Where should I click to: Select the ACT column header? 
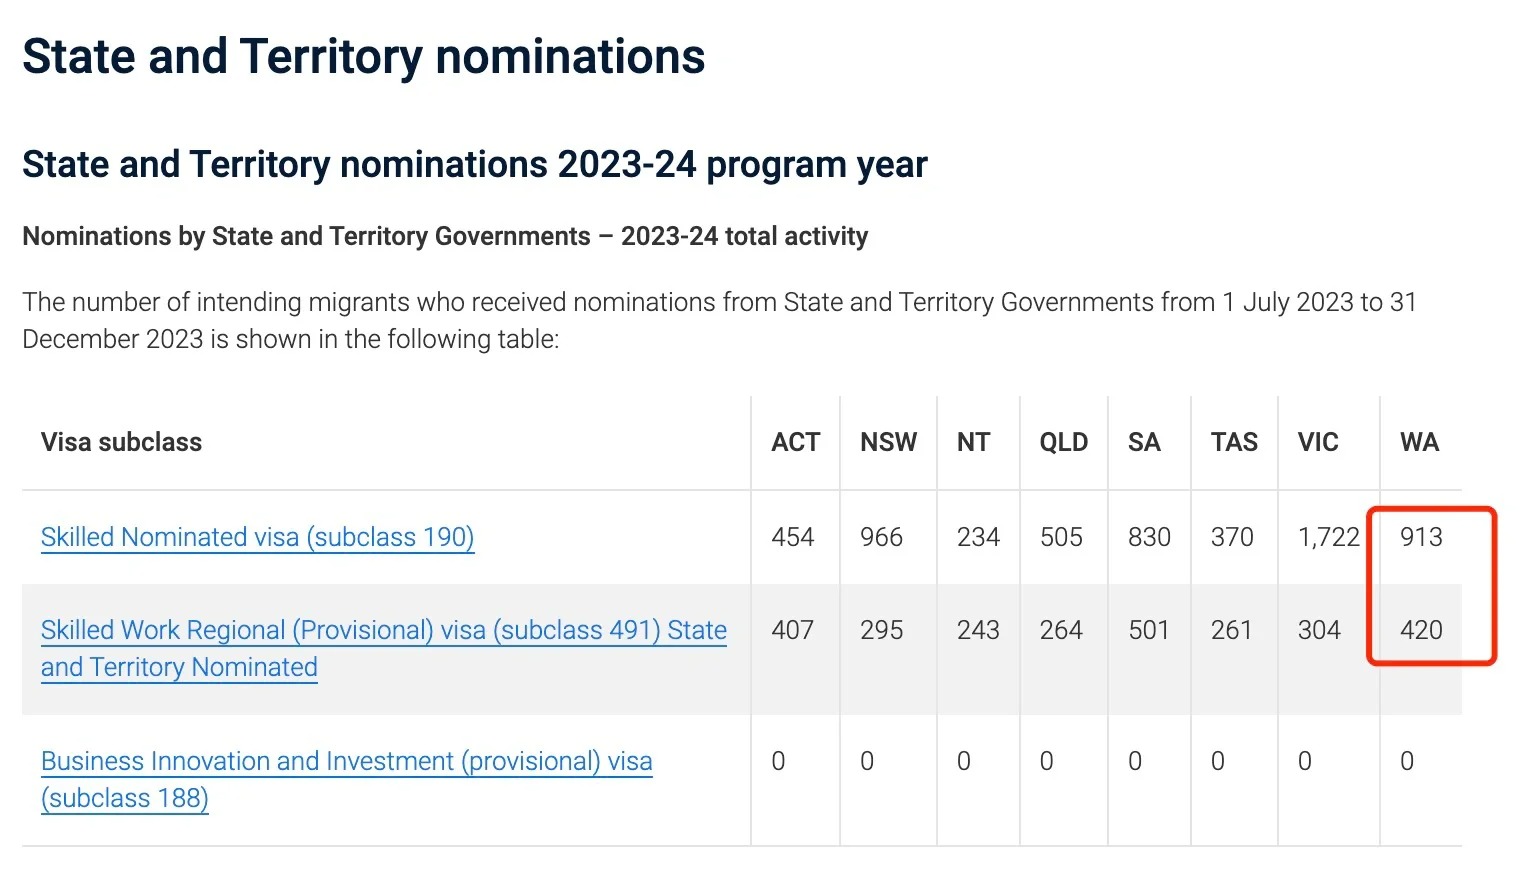tap(795, 442)
